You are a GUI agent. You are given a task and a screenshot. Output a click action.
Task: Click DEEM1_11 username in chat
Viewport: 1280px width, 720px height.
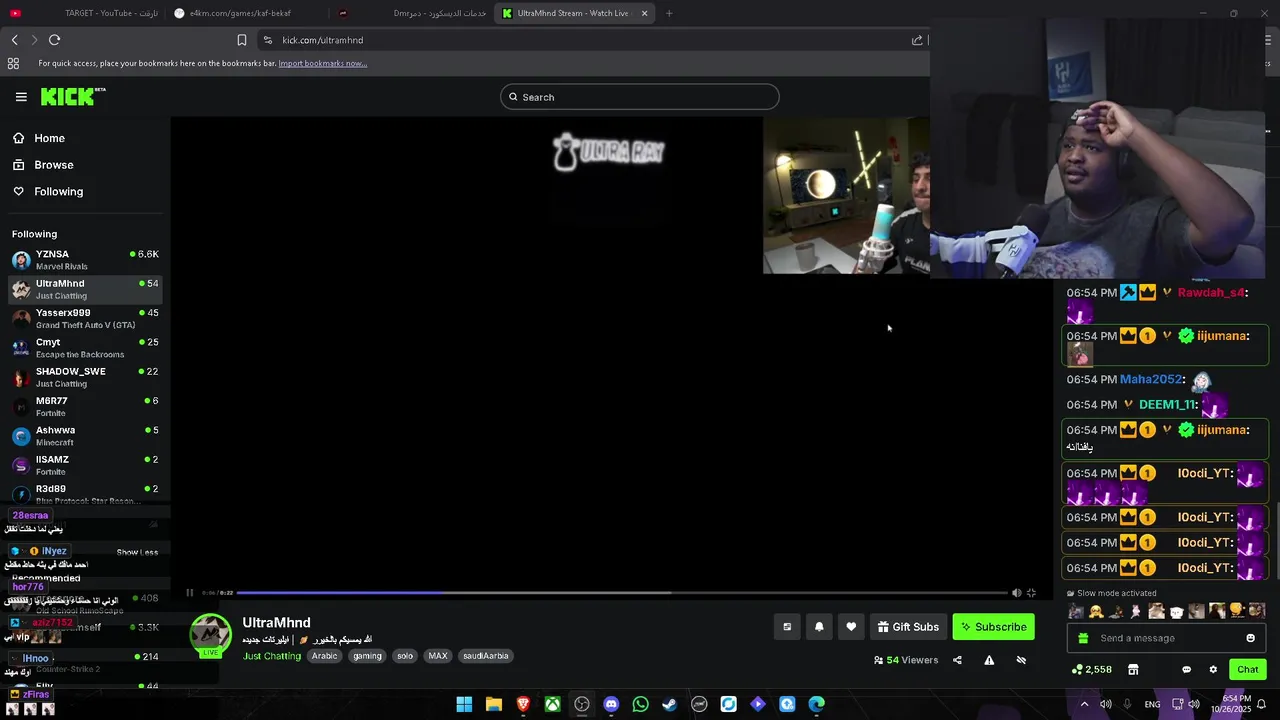[1167, 404]
